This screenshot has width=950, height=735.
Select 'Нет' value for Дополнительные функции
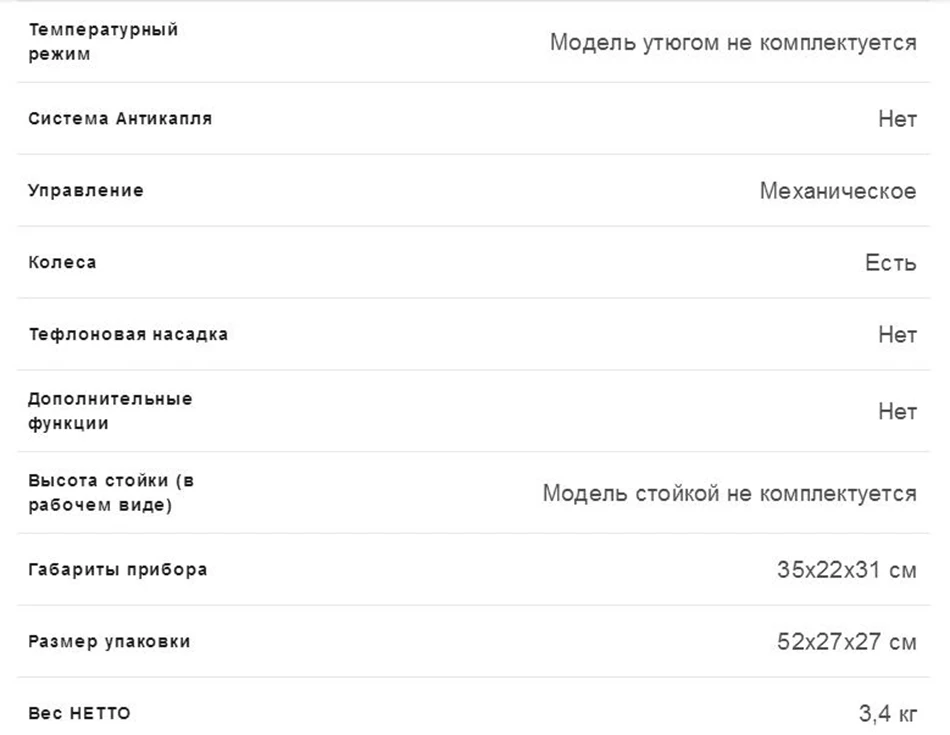(897, 412)
